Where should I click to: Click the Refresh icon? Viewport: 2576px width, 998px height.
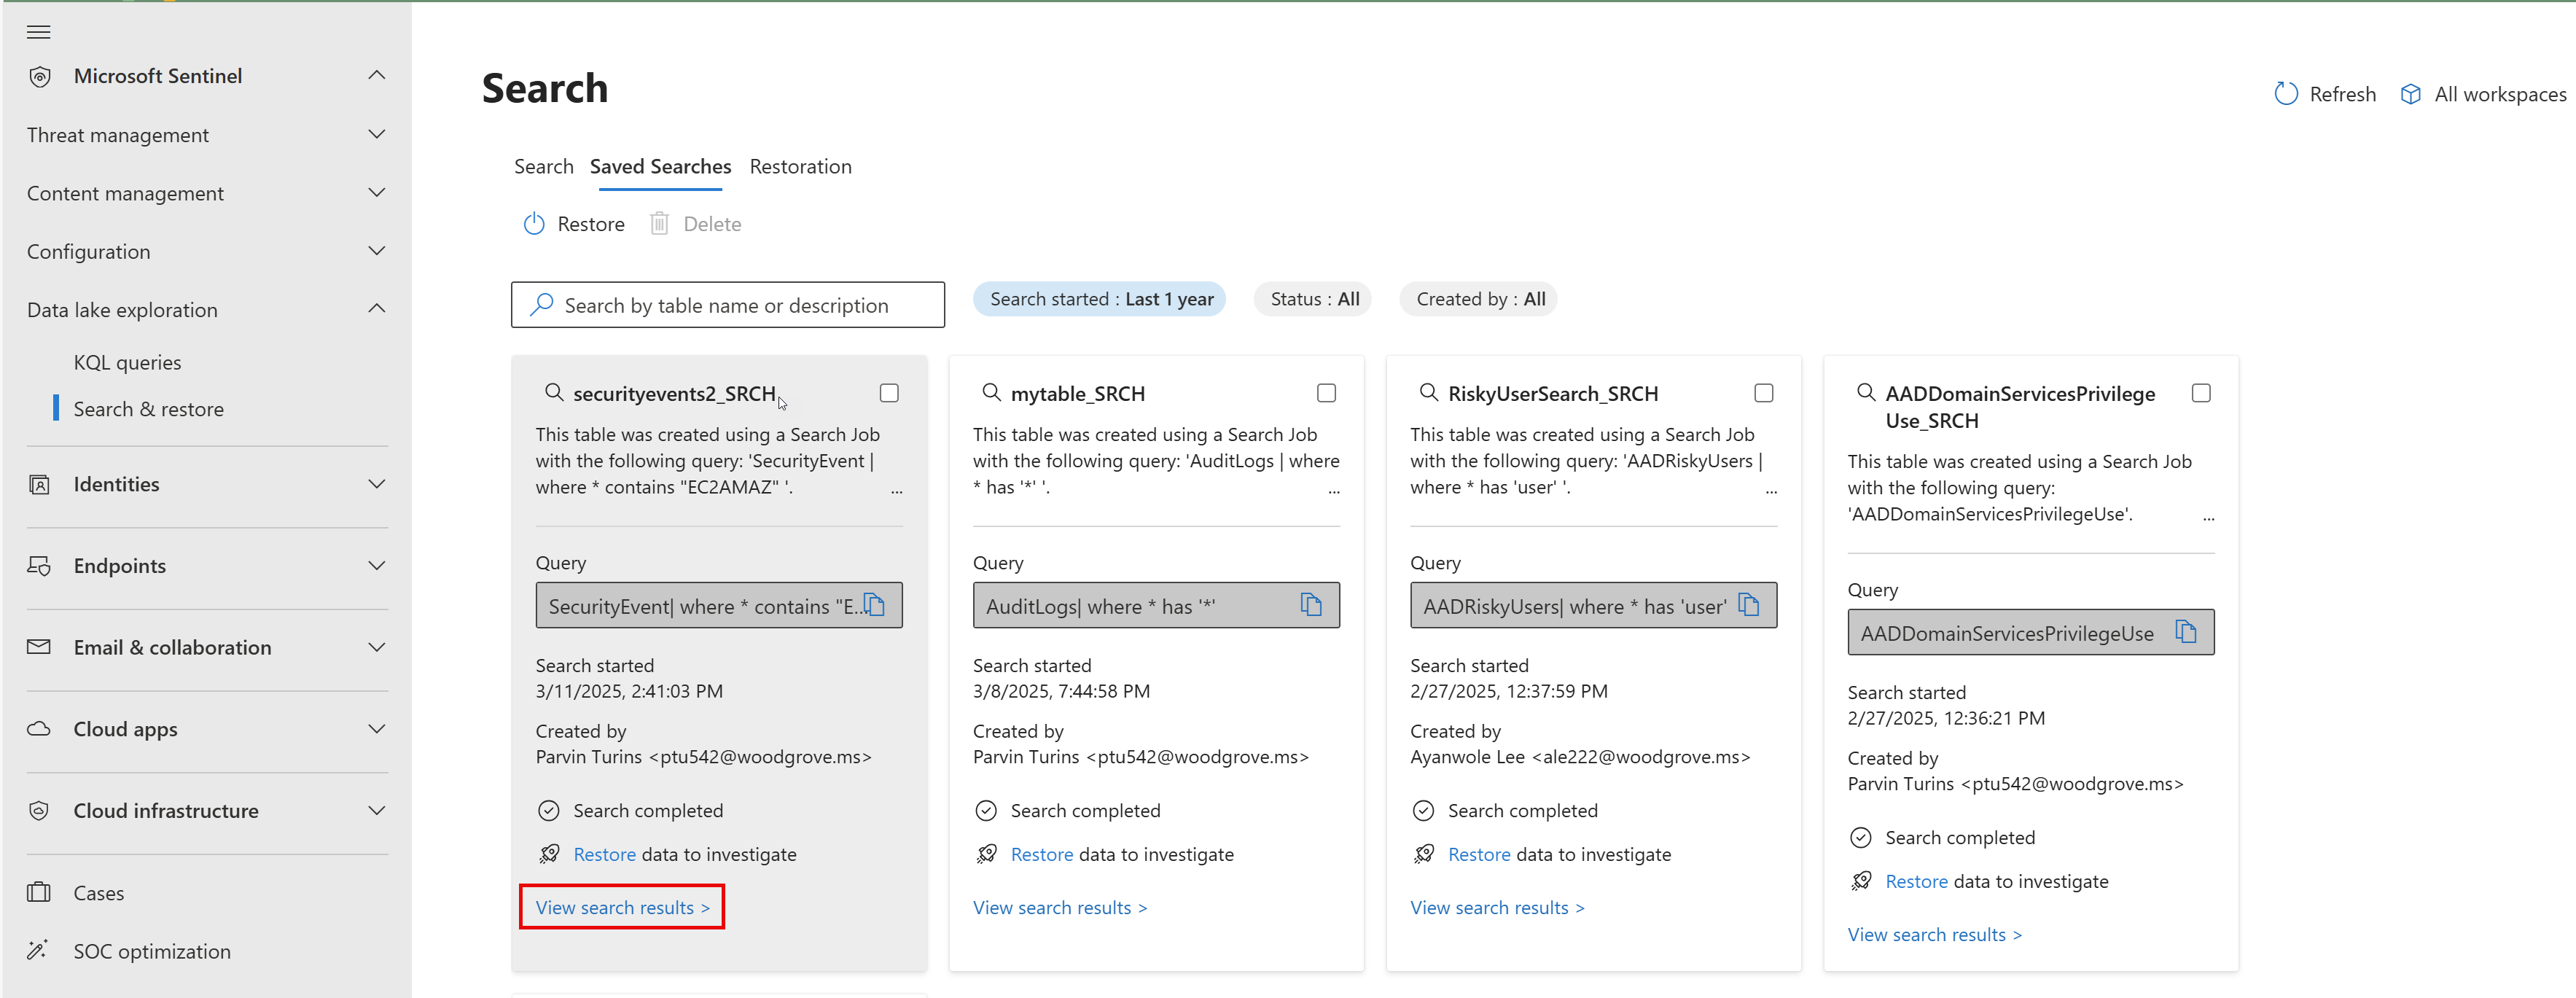pos(2286,94)
